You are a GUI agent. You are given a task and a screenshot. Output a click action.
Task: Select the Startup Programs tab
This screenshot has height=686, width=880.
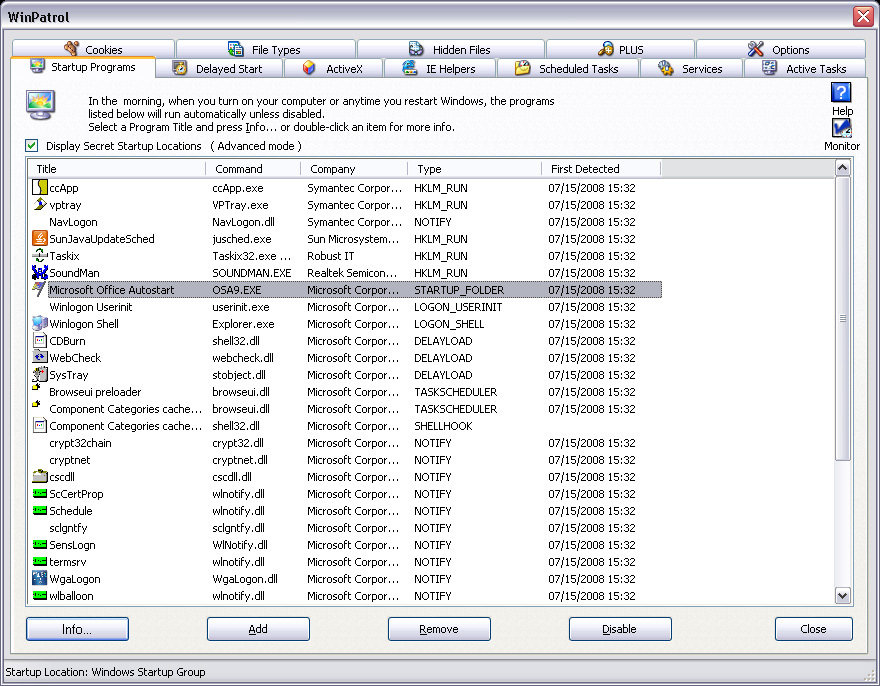(x=83, y=67)
